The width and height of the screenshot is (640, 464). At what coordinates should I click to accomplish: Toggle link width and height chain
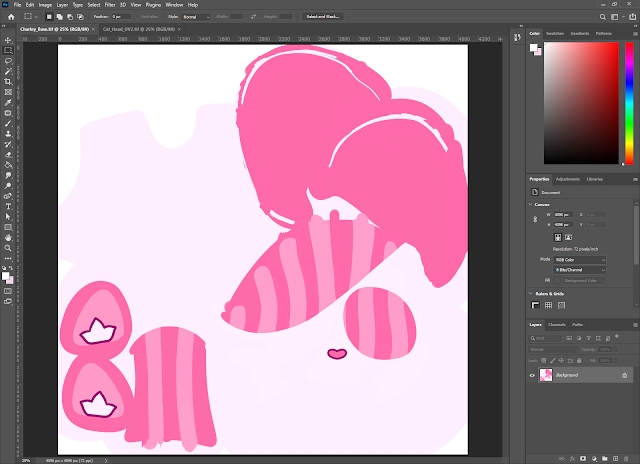[x=535, y=220]
